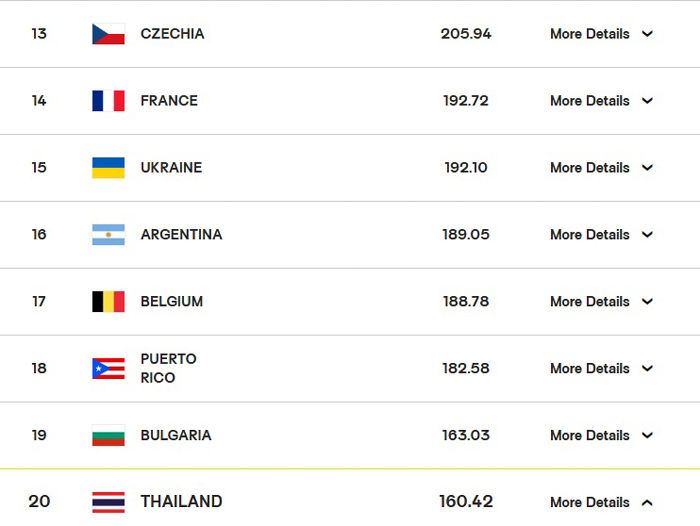This screenshot has height=526, width=700.
Task: Click the Thailand flag icon
Action: pos(108,502)
